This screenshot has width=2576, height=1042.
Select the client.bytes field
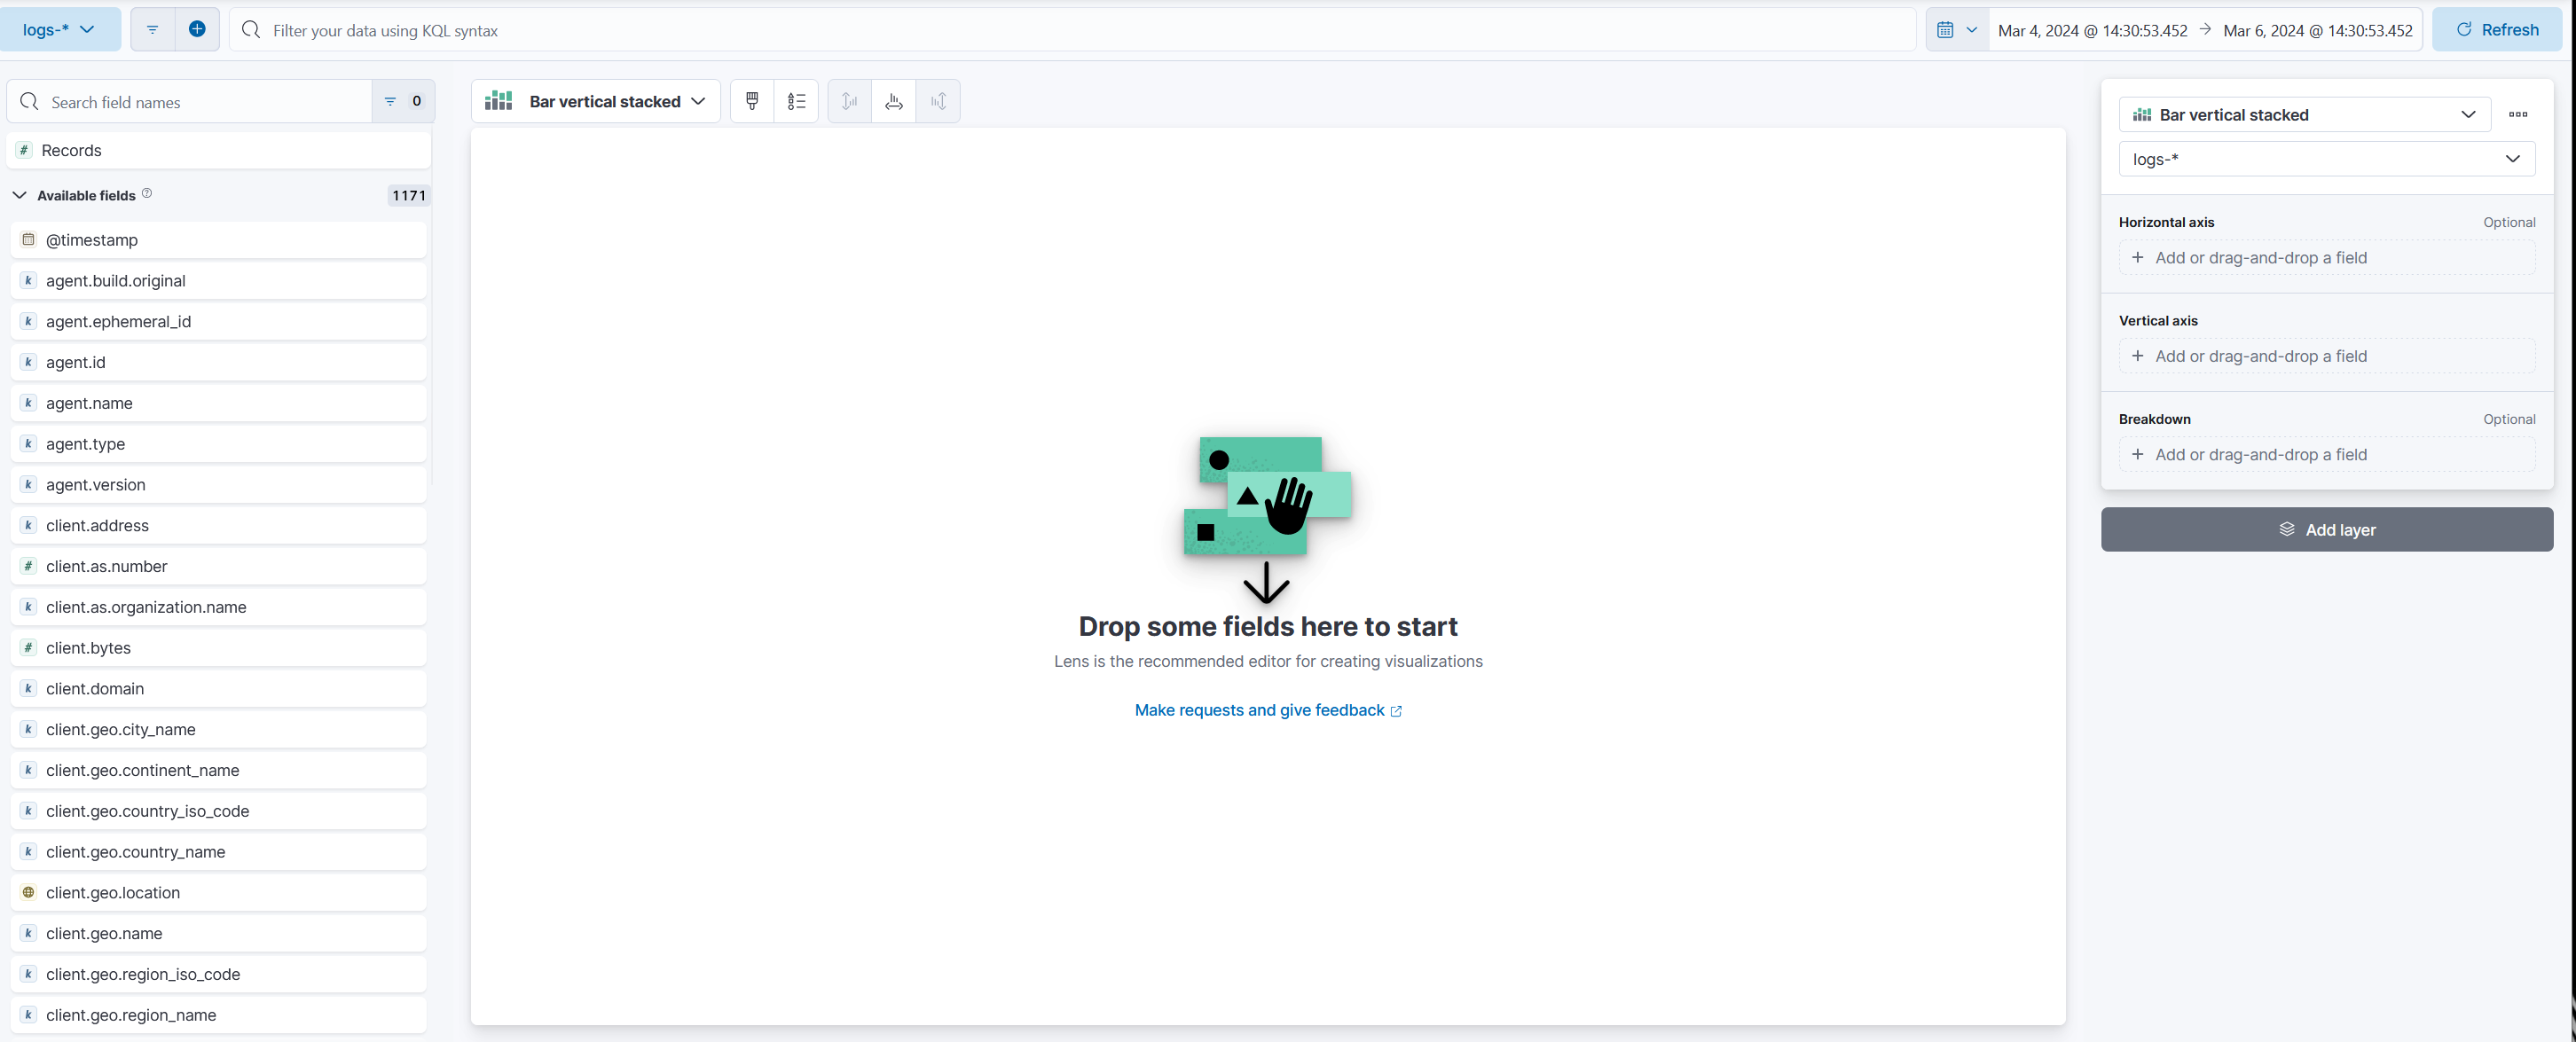88,648
